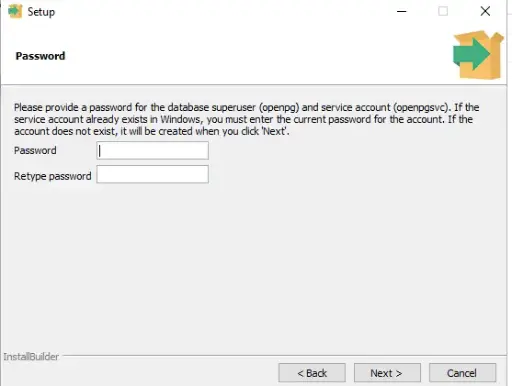Close the Setup window
Image resolution: width=512 pixels, height=386 pixels.
click(x=485, y=11)
